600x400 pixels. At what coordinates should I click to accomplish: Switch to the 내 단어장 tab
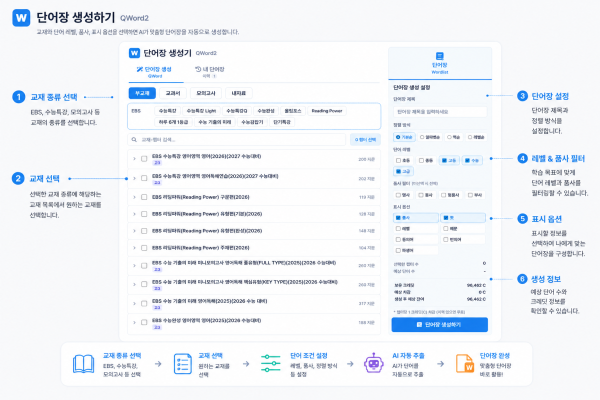(209, 72)
